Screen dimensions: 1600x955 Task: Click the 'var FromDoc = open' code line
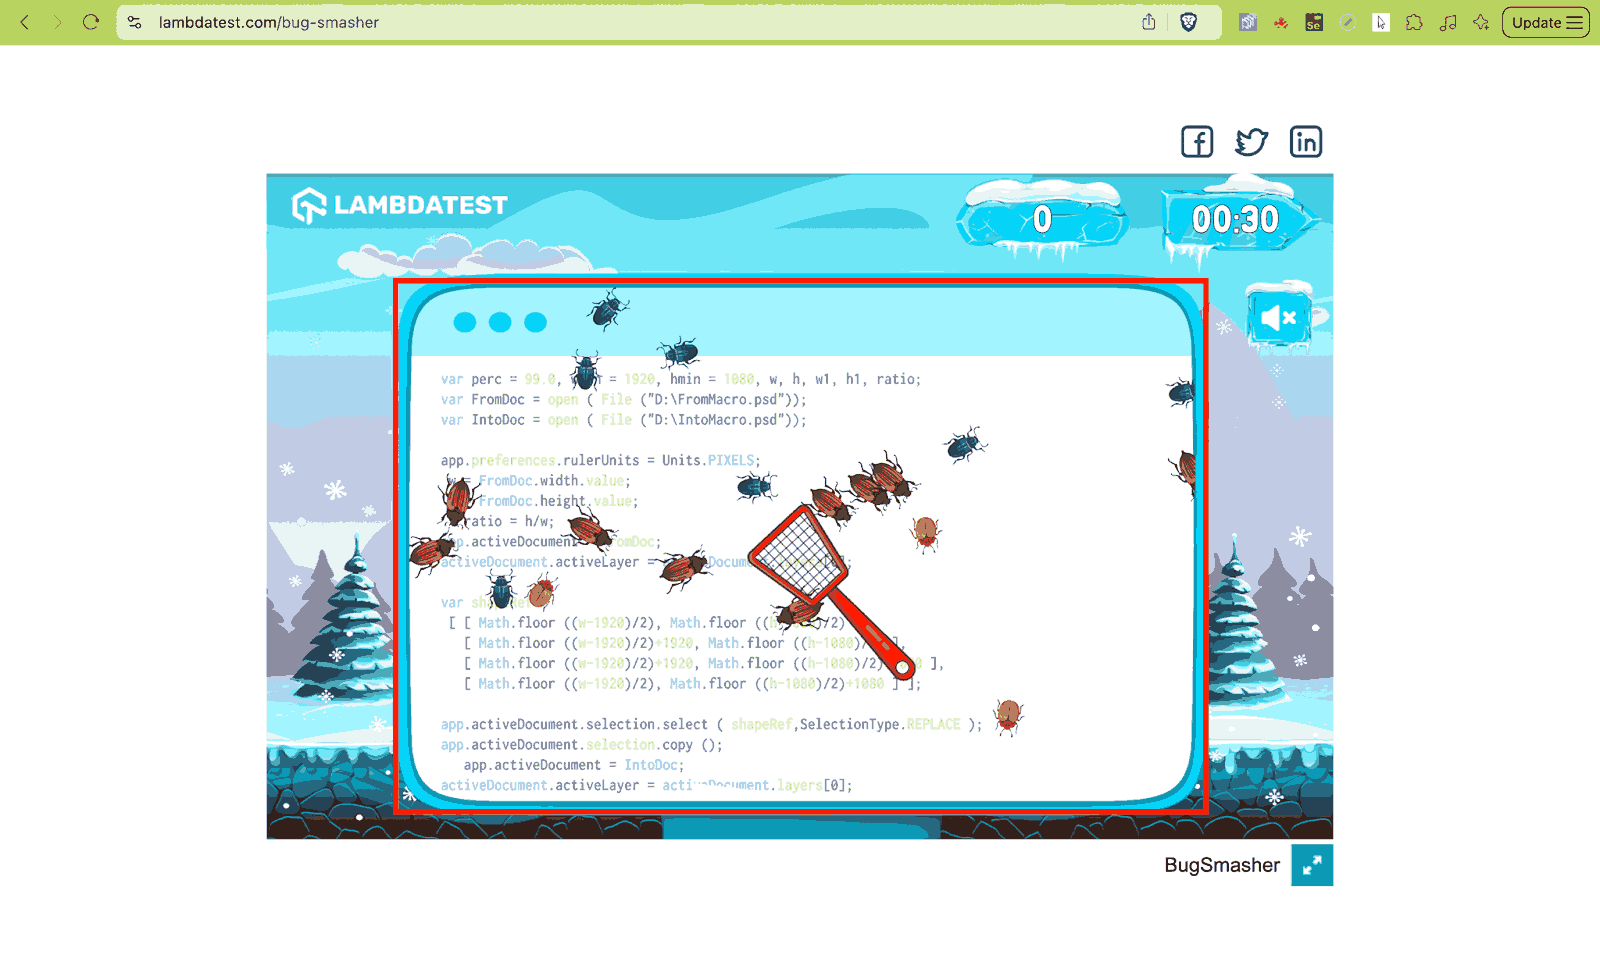pos(623,400)
